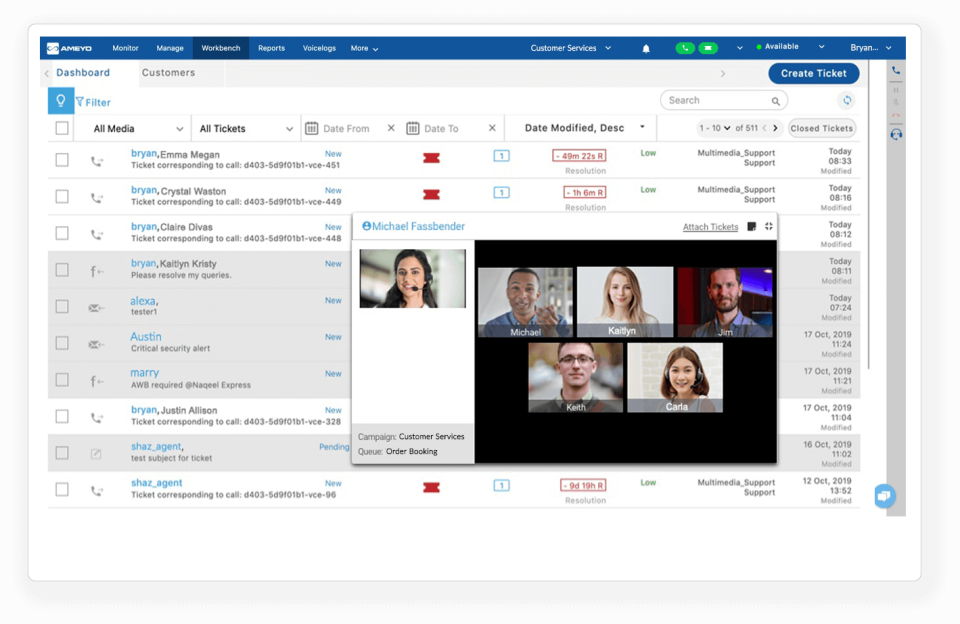The width and height of the screenshot is (960, 624).
Task: Click inside the Search field
Action: click(715, 100)
